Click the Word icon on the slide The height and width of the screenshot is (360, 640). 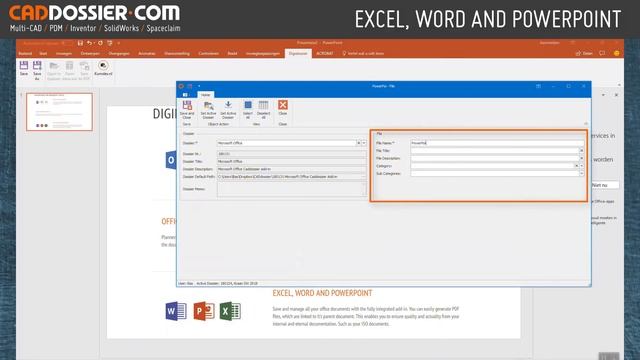[x=176, y=311]
